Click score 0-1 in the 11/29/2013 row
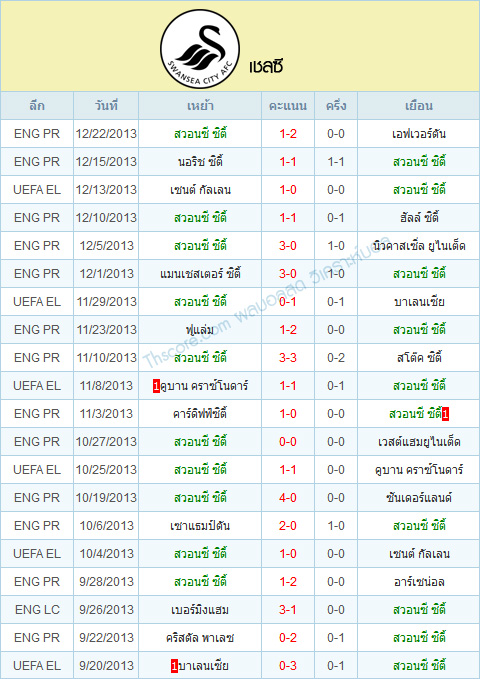This screenshot has height=679, width=480. (288, 302)
